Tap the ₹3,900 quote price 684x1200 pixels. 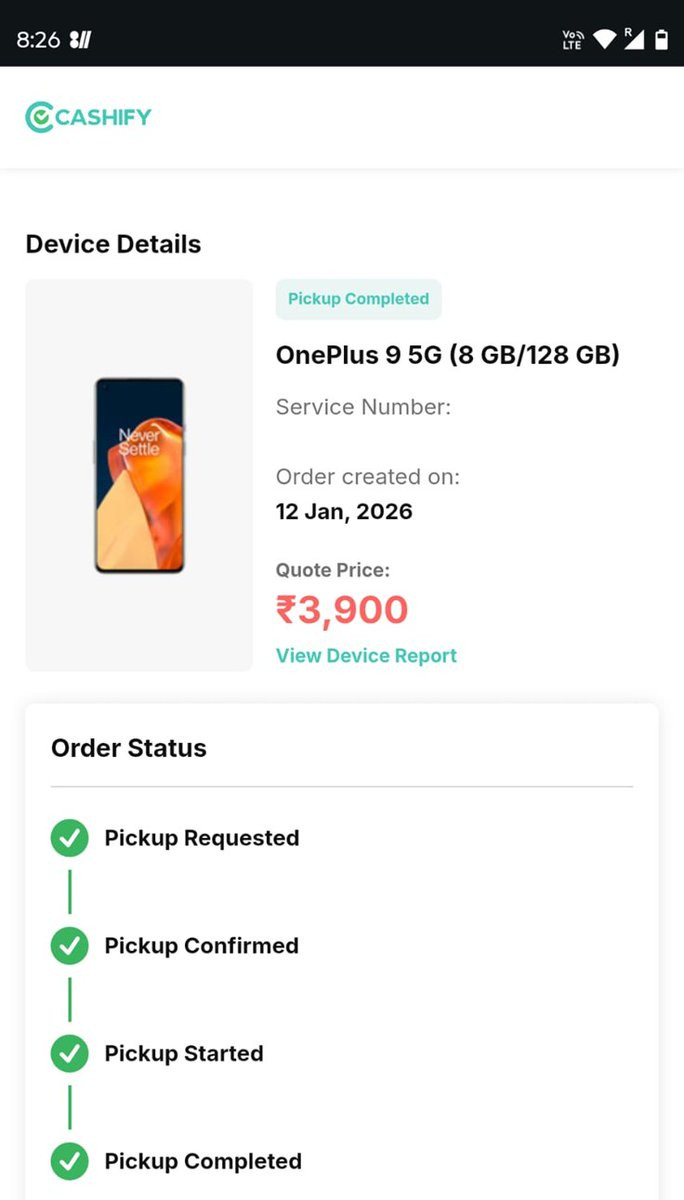coord(342,610)
